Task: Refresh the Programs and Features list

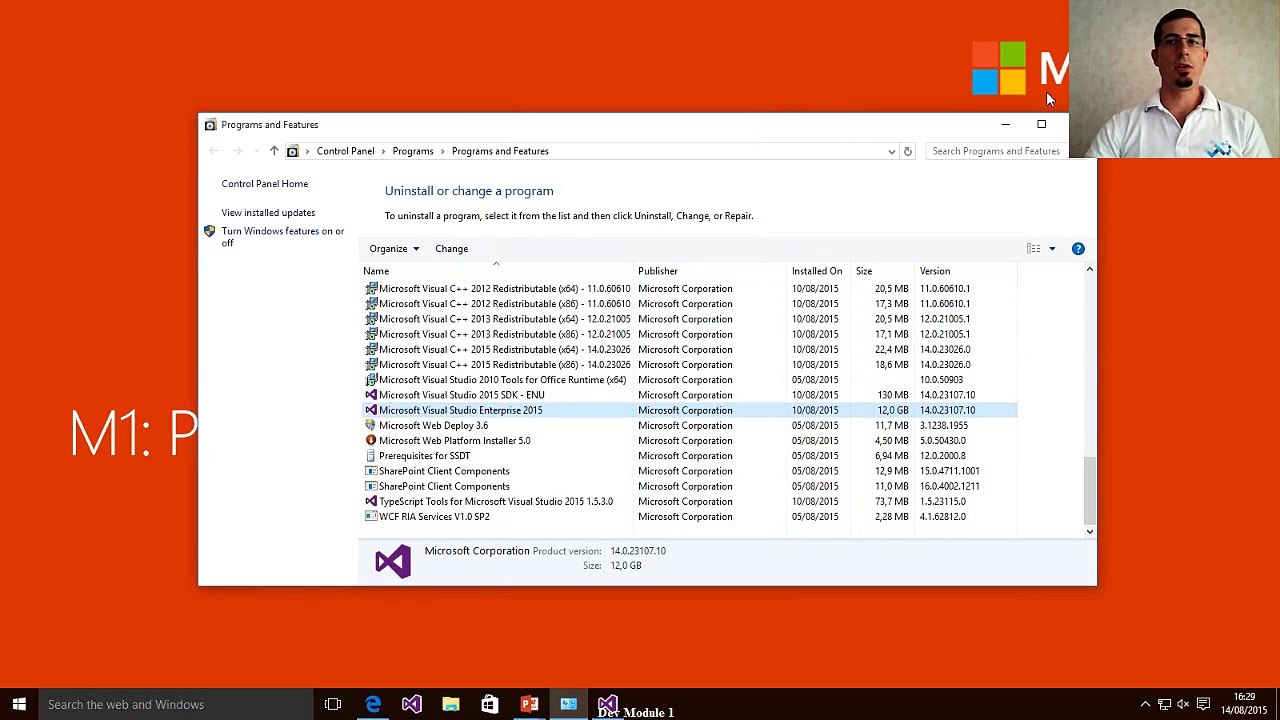Action: pos(908,151)
